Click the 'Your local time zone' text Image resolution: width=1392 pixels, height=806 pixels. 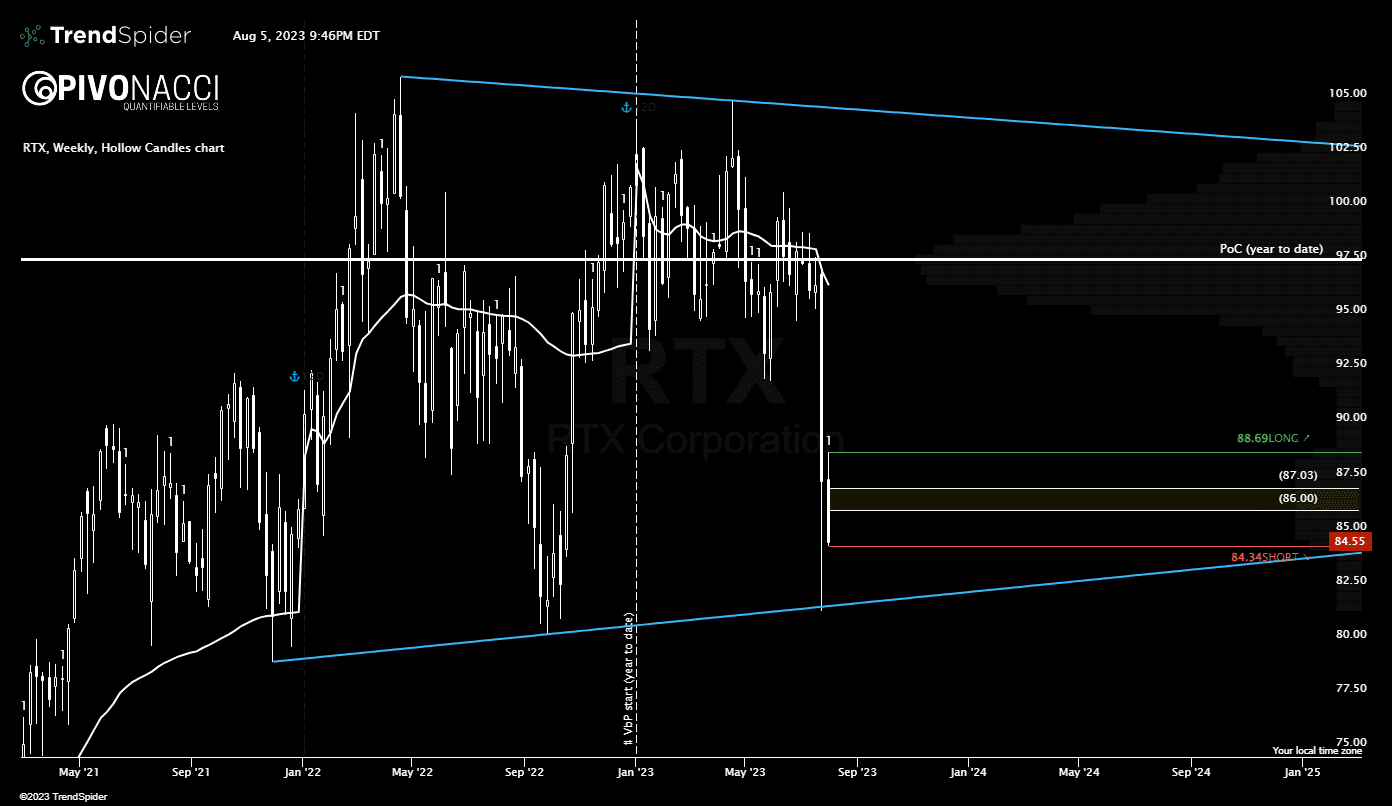[x=1316, y=750]
